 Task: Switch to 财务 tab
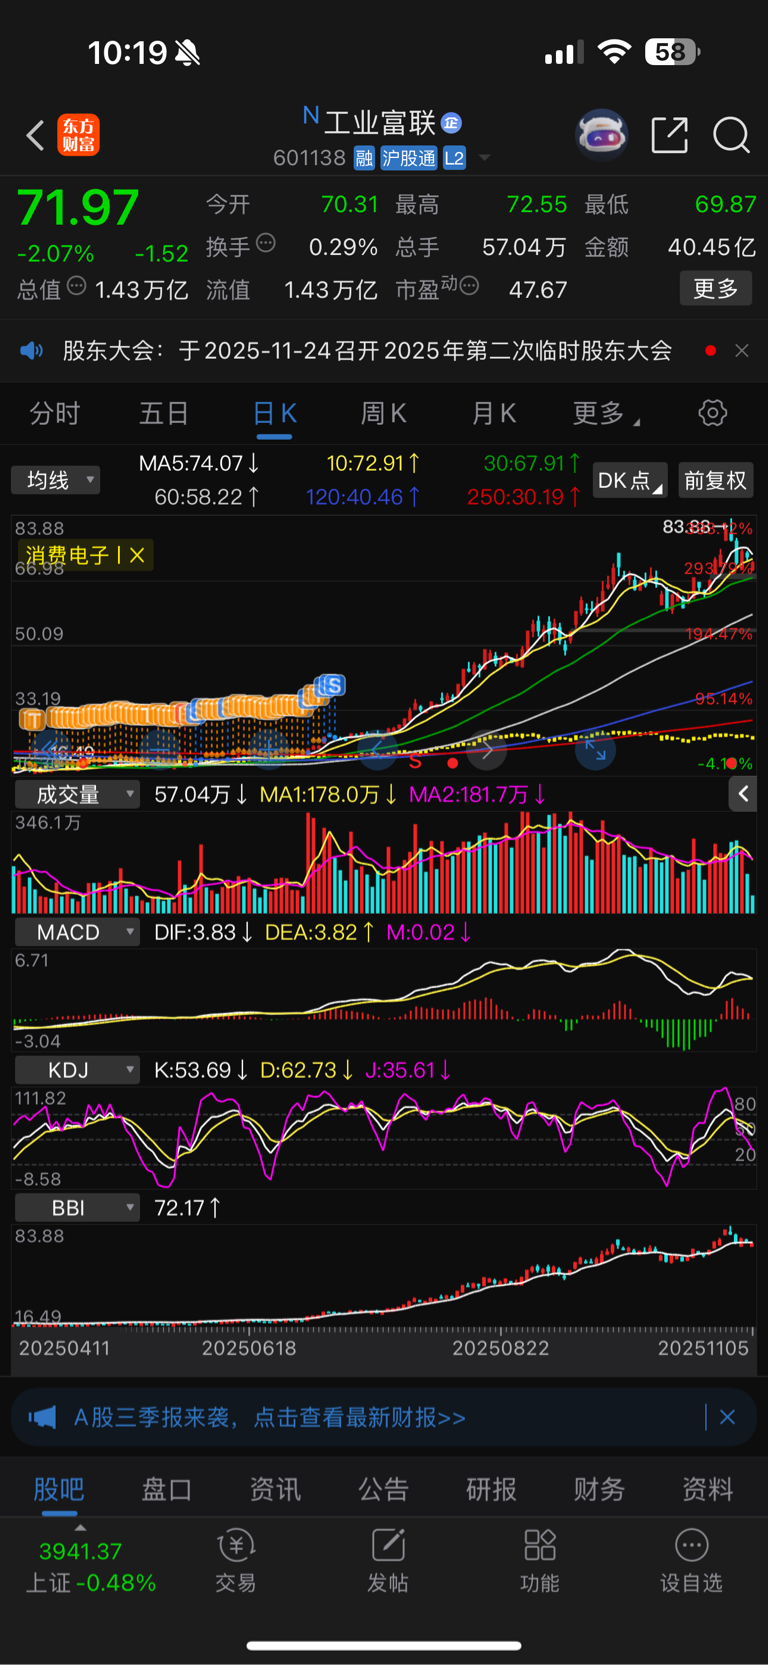pos(599,1489)
